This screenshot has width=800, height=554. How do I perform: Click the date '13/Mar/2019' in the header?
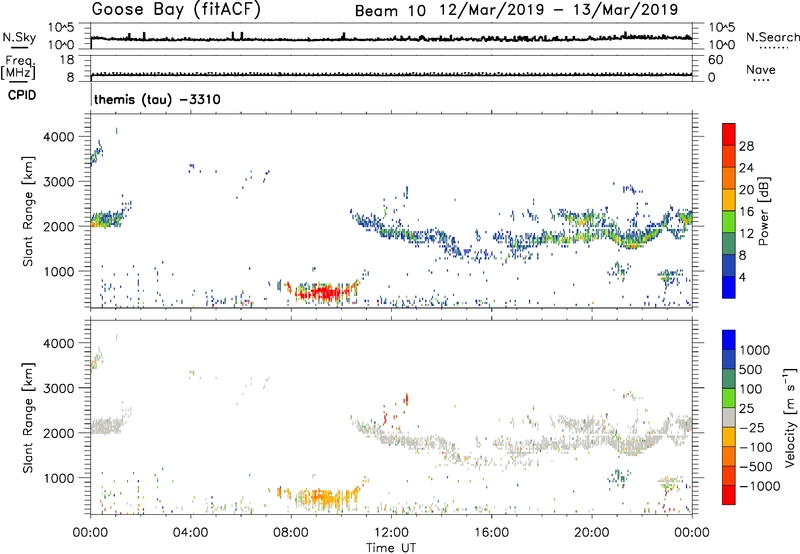626,10
